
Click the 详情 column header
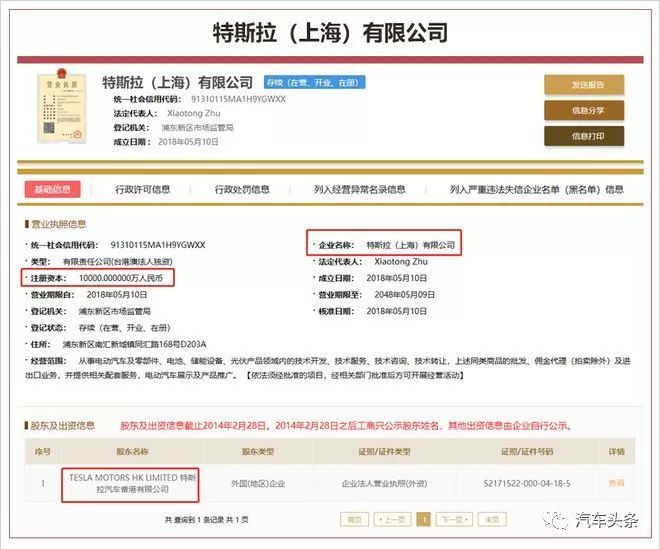point(616,452)
